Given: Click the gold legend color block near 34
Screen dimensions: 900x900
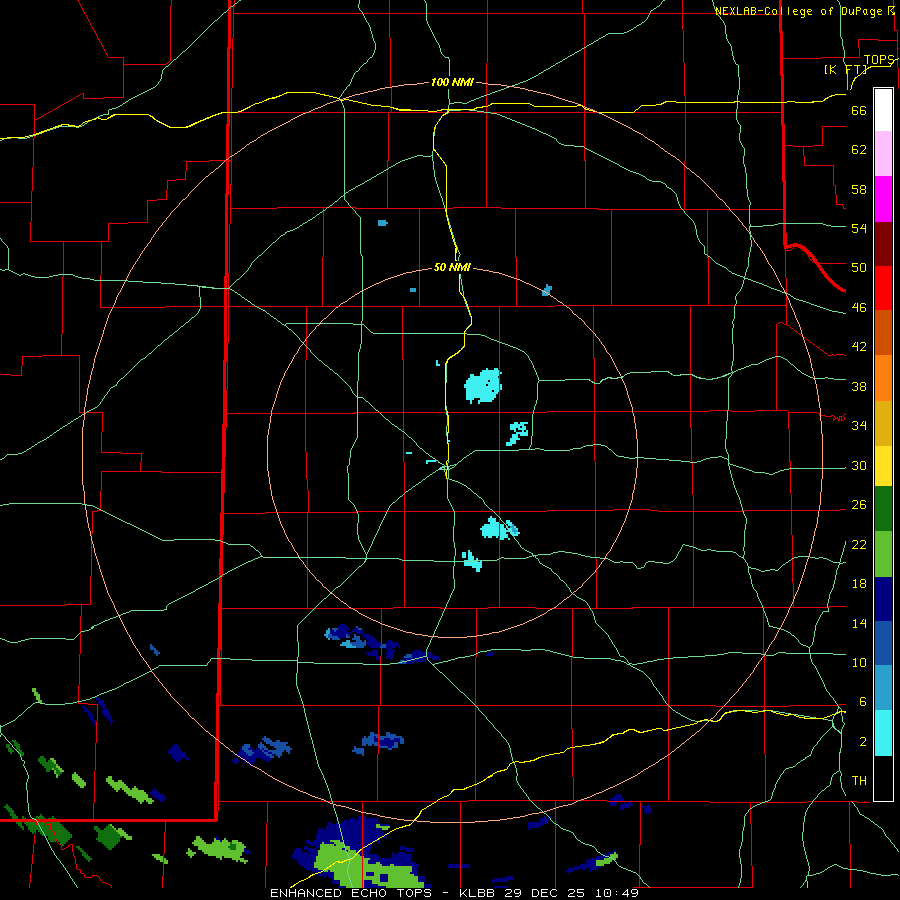Looking at the screenshot, I should [x=883, y=423].
